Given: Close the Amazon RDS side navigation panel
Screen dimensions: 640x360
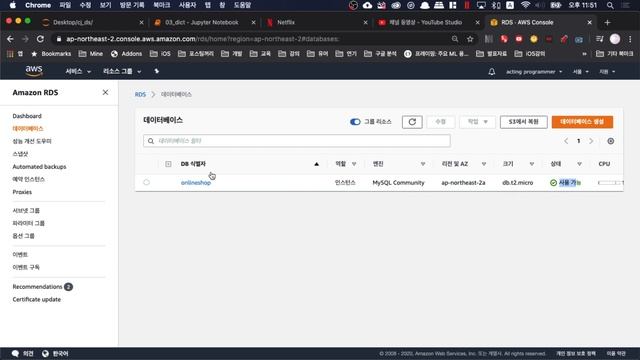Looking at the screenshot, I should click(x=105, y=92).
